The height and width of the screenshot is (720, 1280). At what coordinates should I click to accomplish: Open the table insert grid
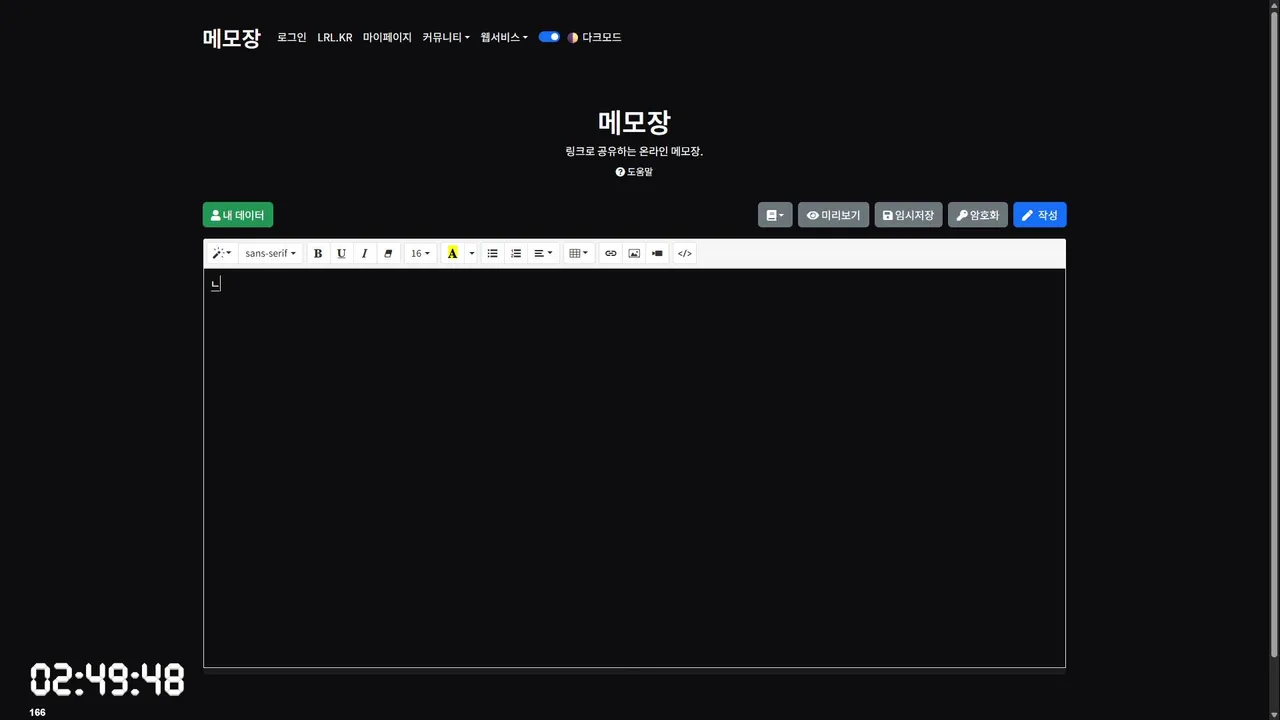[578, 254]
